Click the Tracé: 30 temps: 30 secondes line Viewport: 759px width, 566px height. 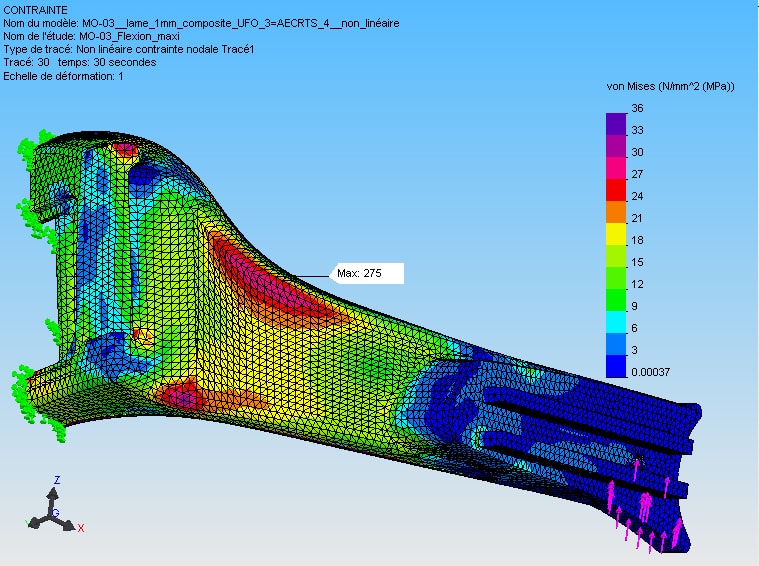(80, 62)
